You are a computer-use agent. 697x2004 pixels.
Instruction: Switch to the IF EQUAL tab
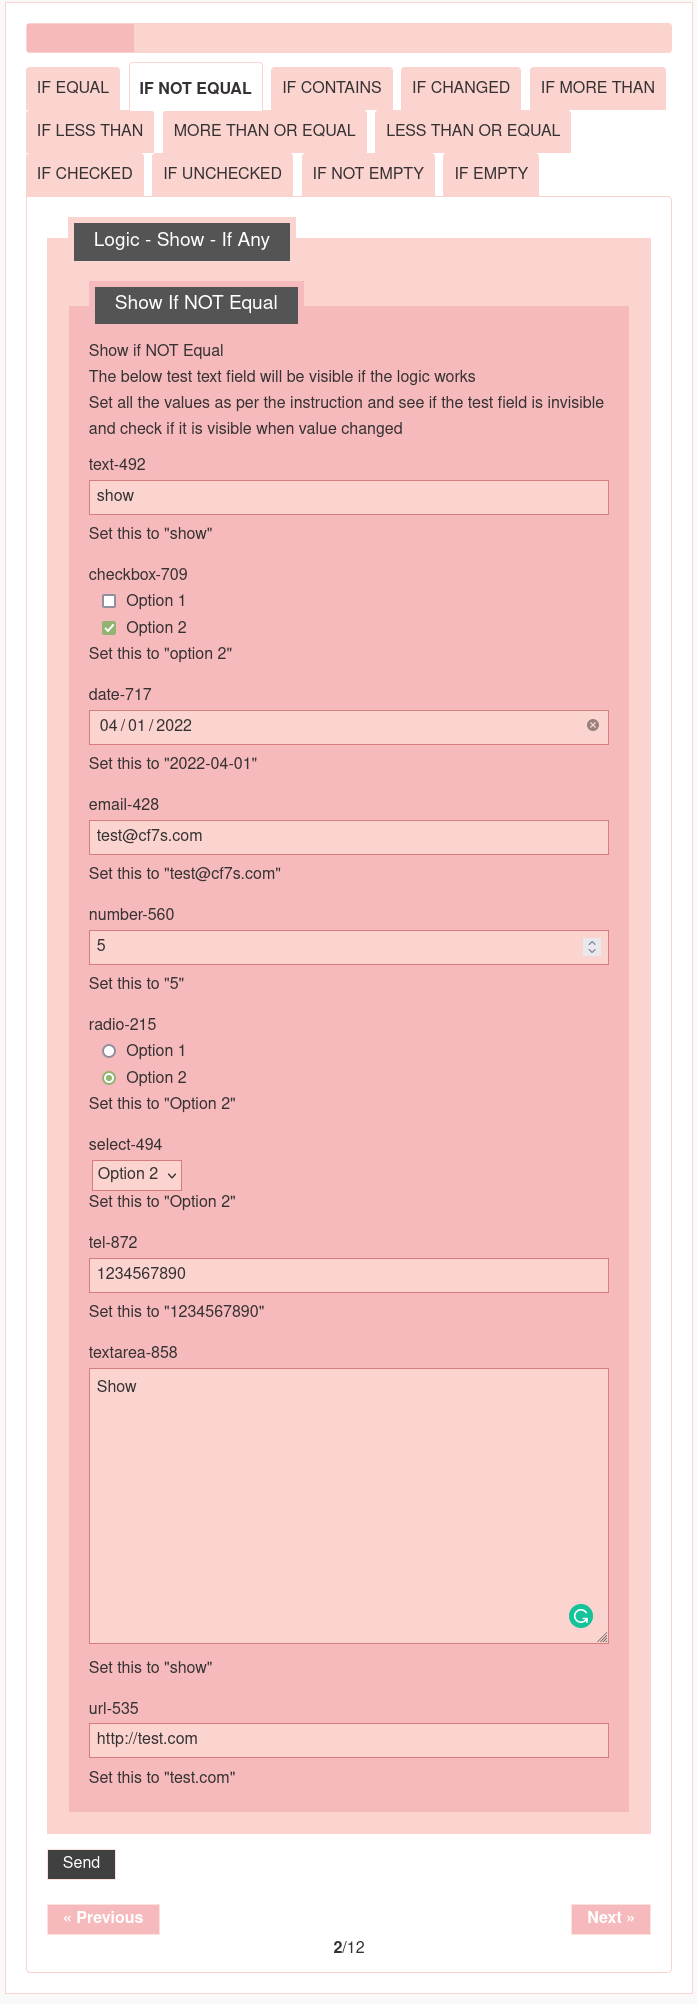(73, 88)
